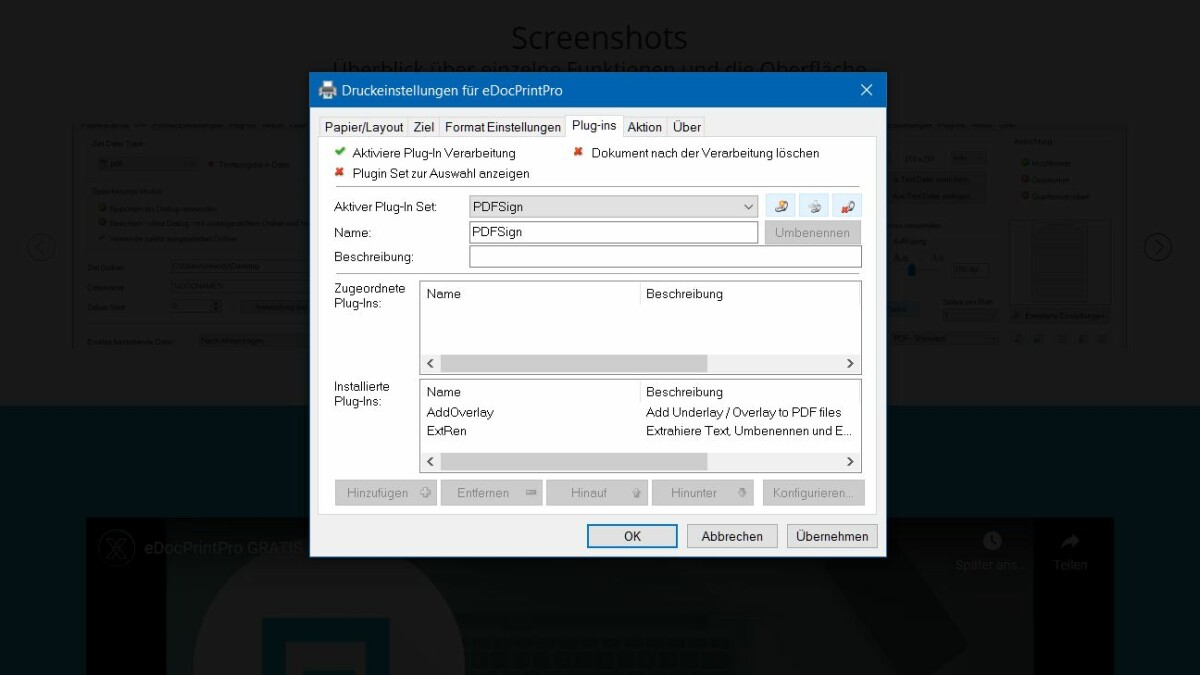Toggle Dokument nach der Verarbeitung löschen
This screenshot has height=675, width=1200.
point(578,152)
